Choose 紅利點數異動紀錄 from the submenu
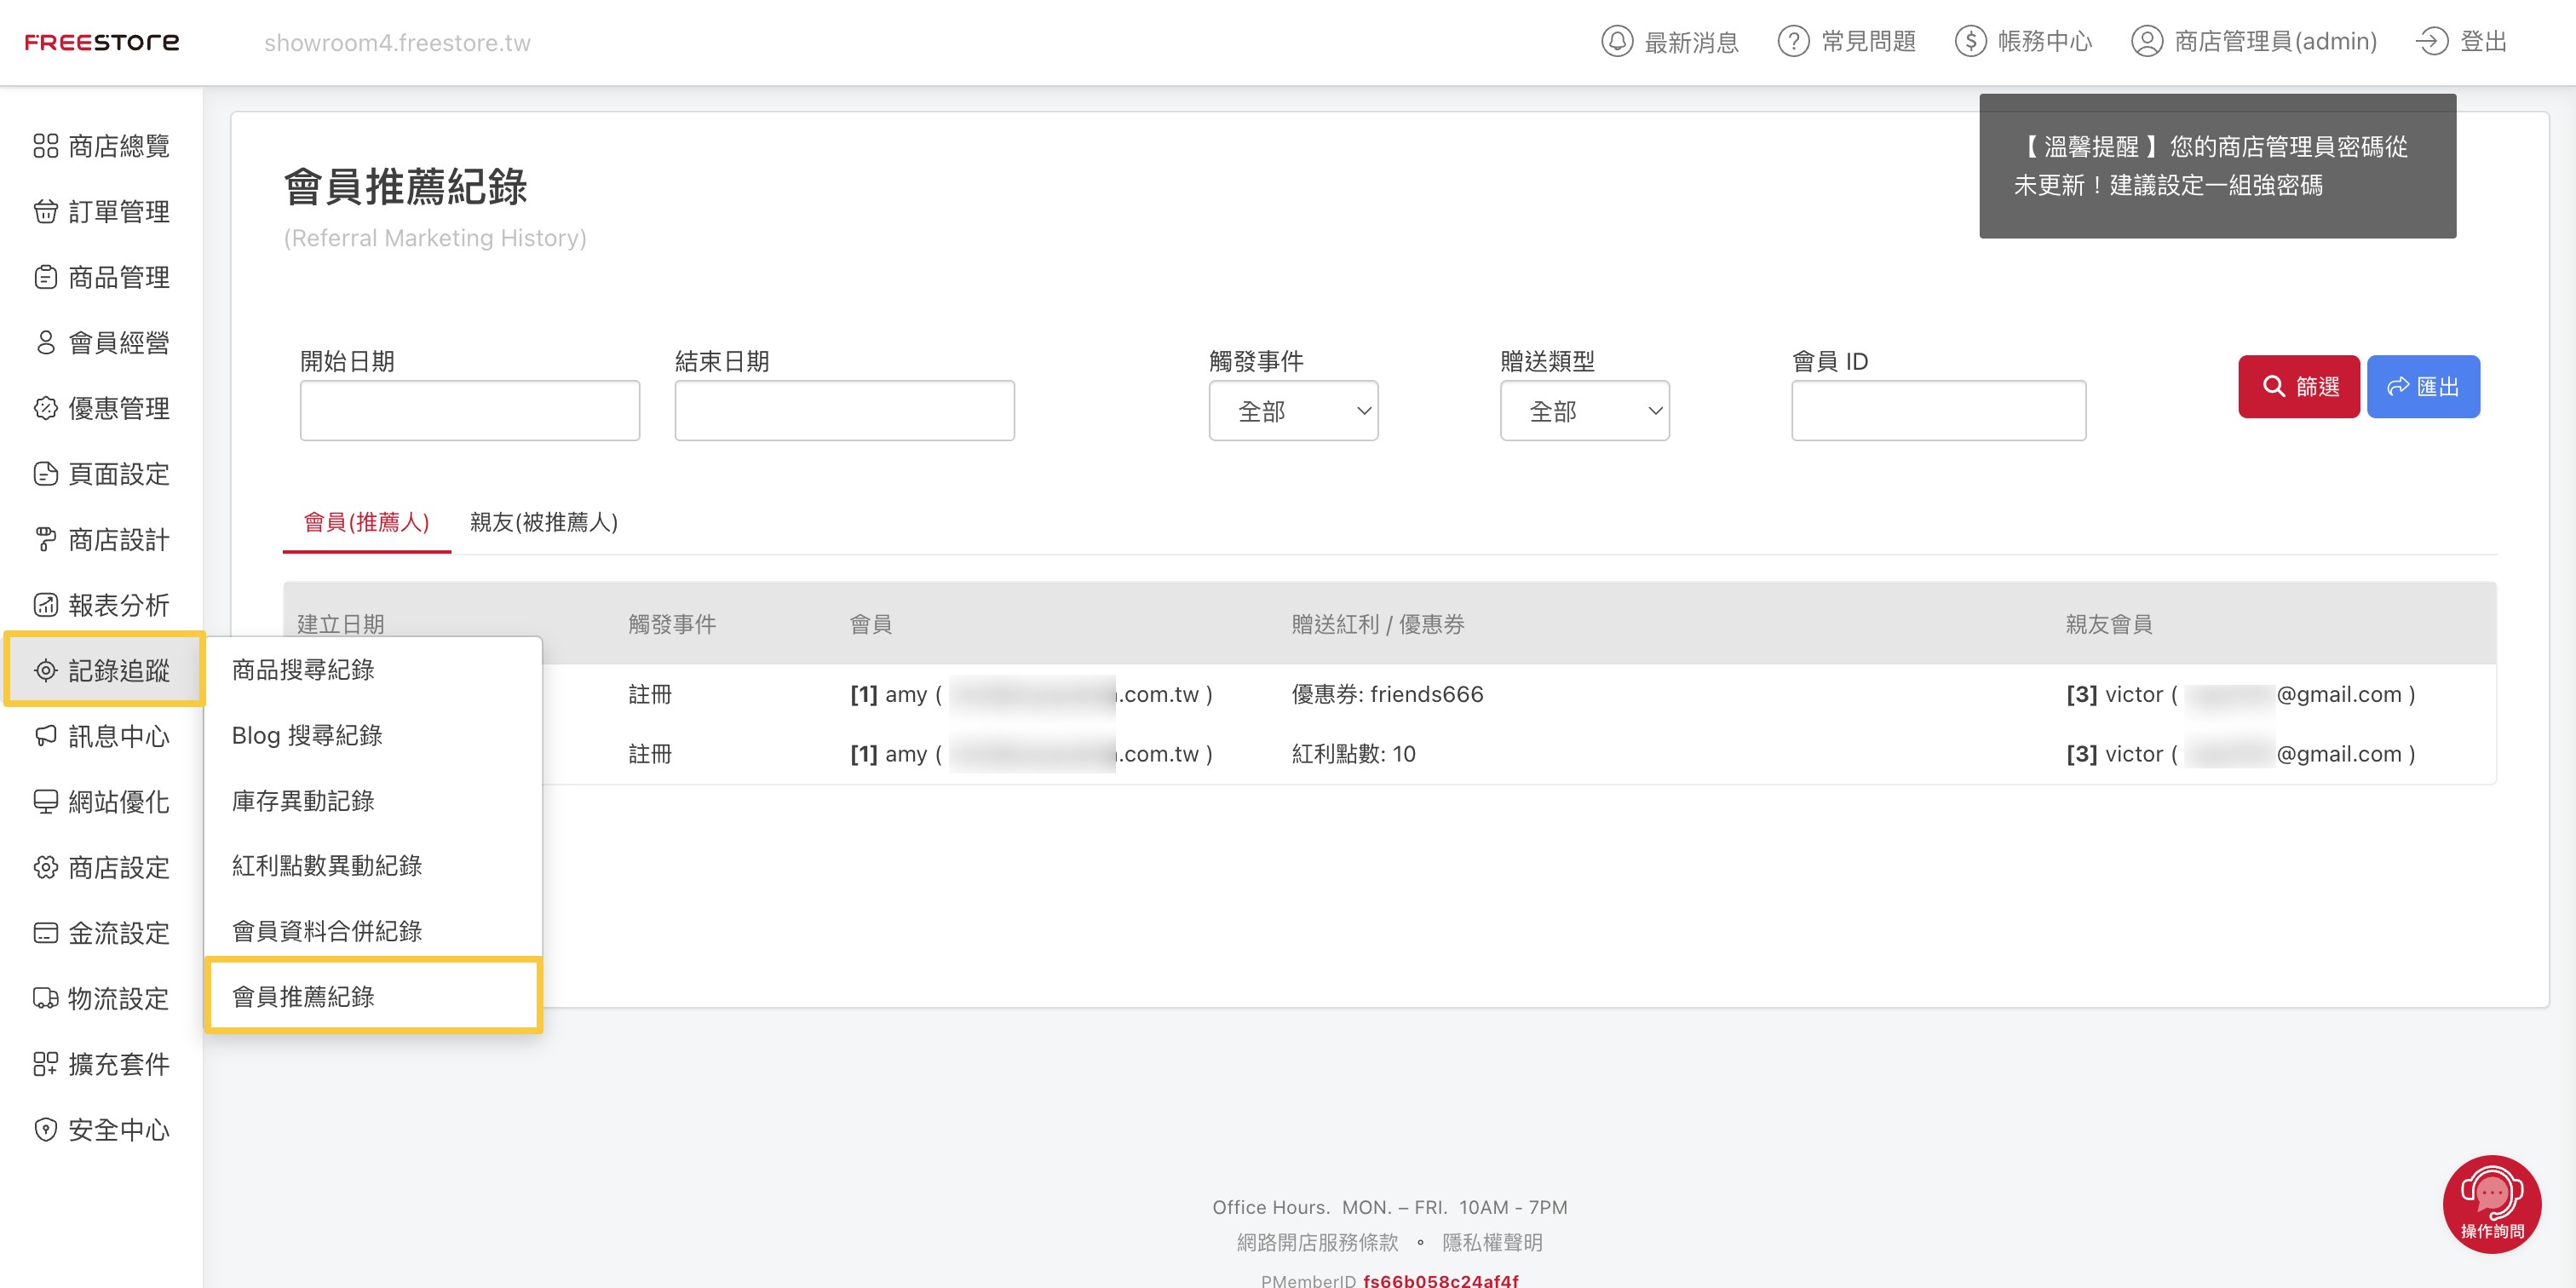2576x1288 pixels. (327, 865)
